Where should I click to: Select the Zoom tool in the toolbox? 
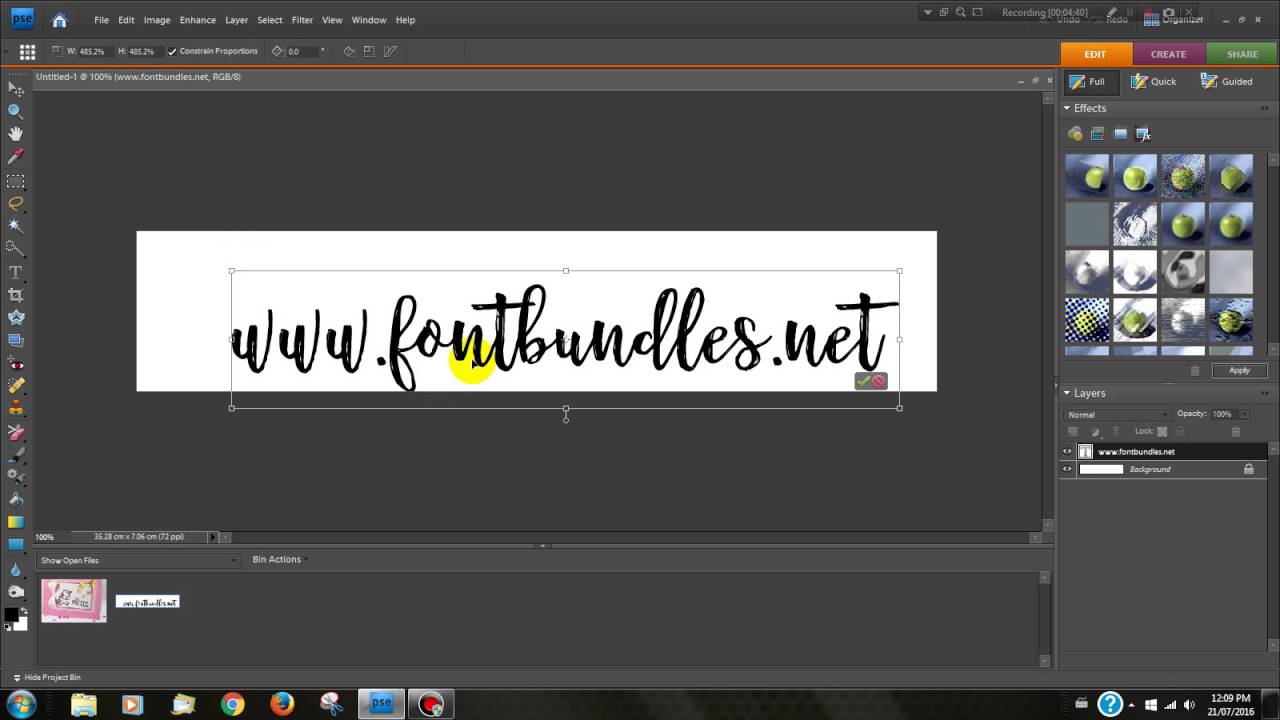[x=16, y=112]
